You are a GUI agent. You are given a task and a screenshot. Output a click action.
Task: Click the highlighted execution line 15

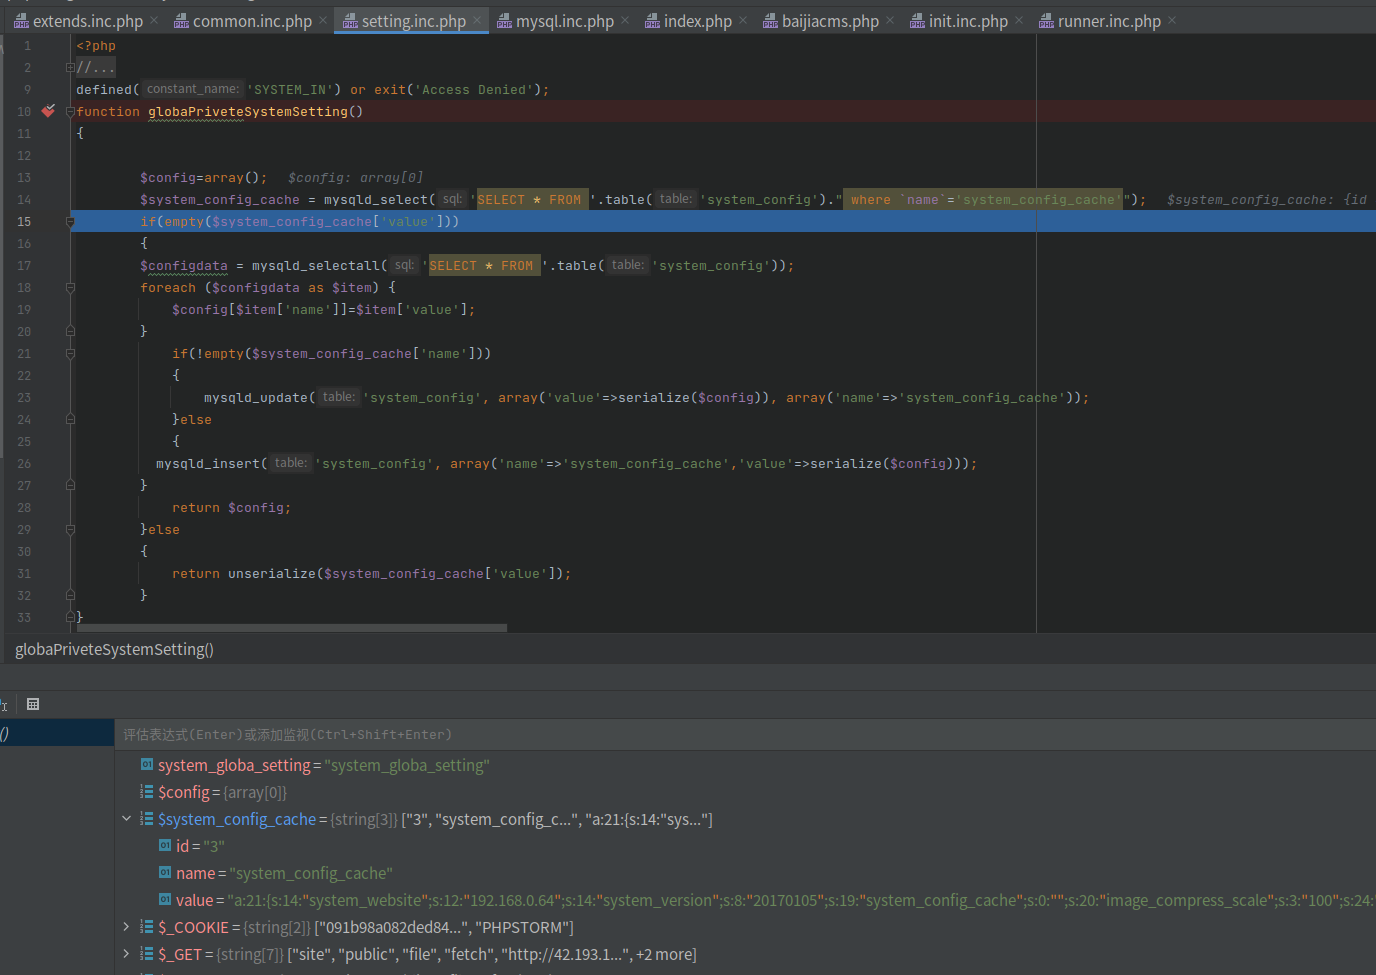(723, 221)
